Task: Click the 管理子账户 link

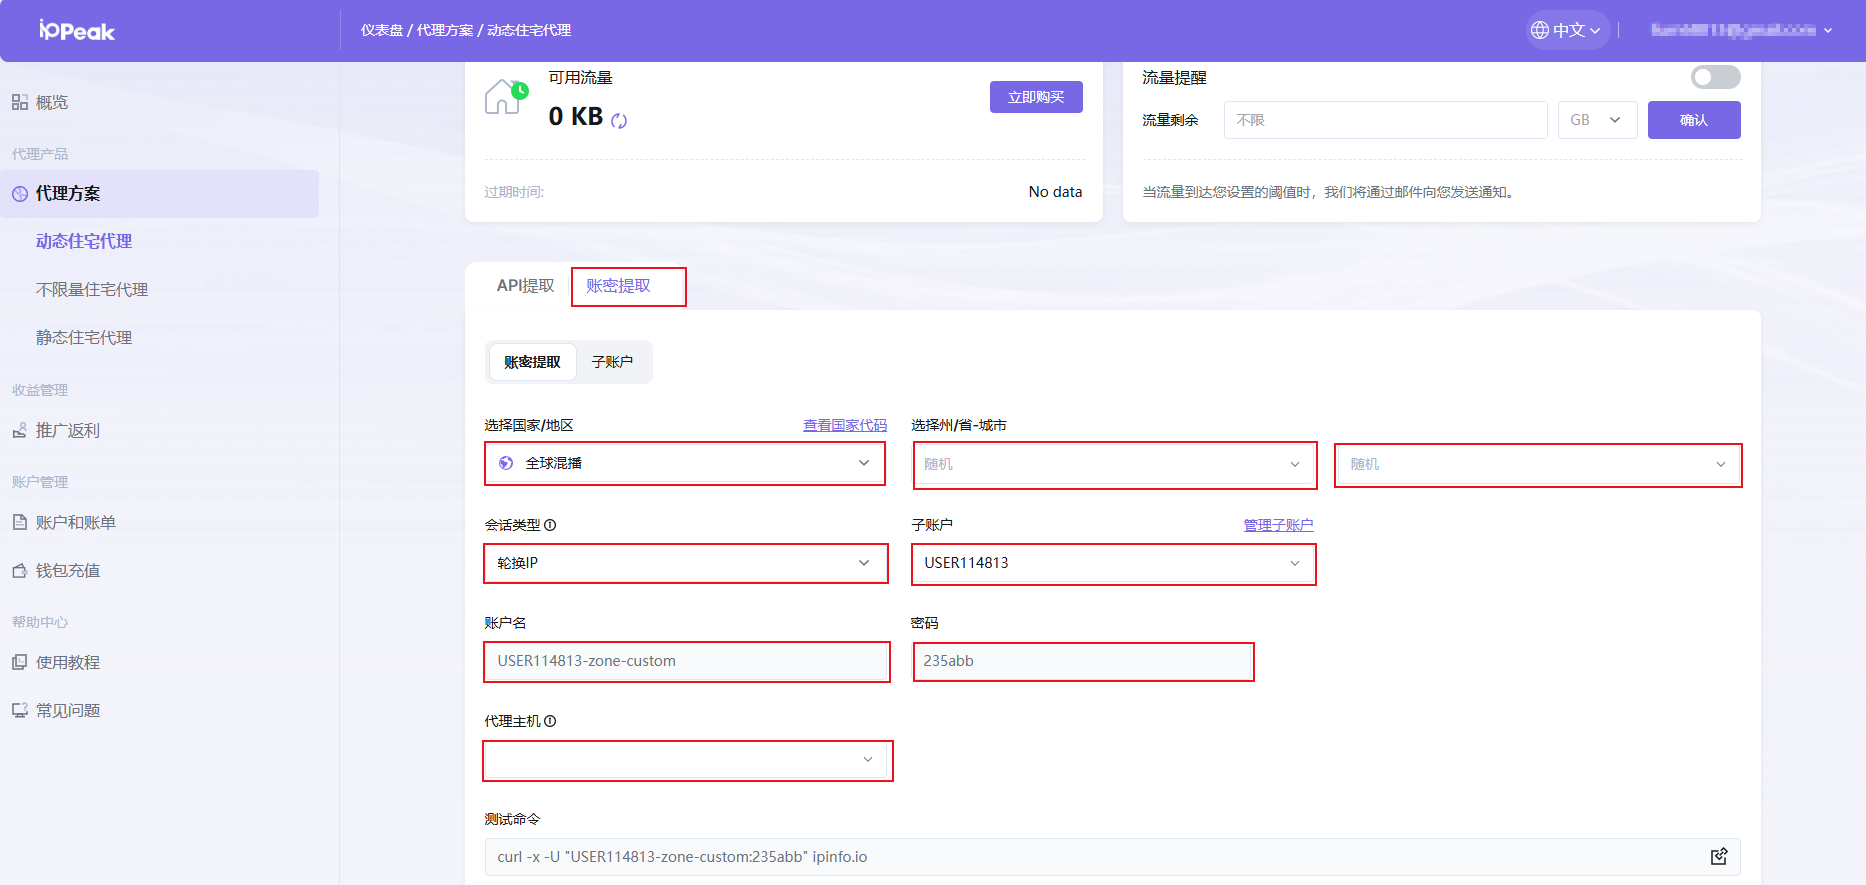Action: (1277, 525)
